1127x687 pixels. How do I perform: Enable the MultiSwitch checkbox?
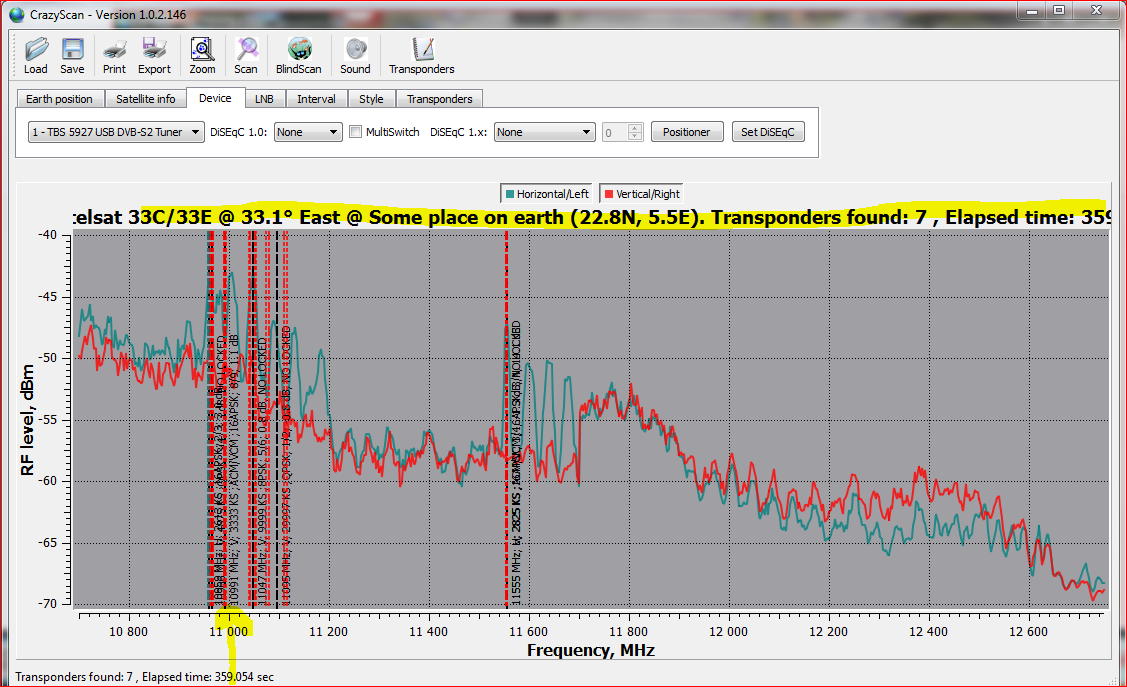click(x=355, y=132)
